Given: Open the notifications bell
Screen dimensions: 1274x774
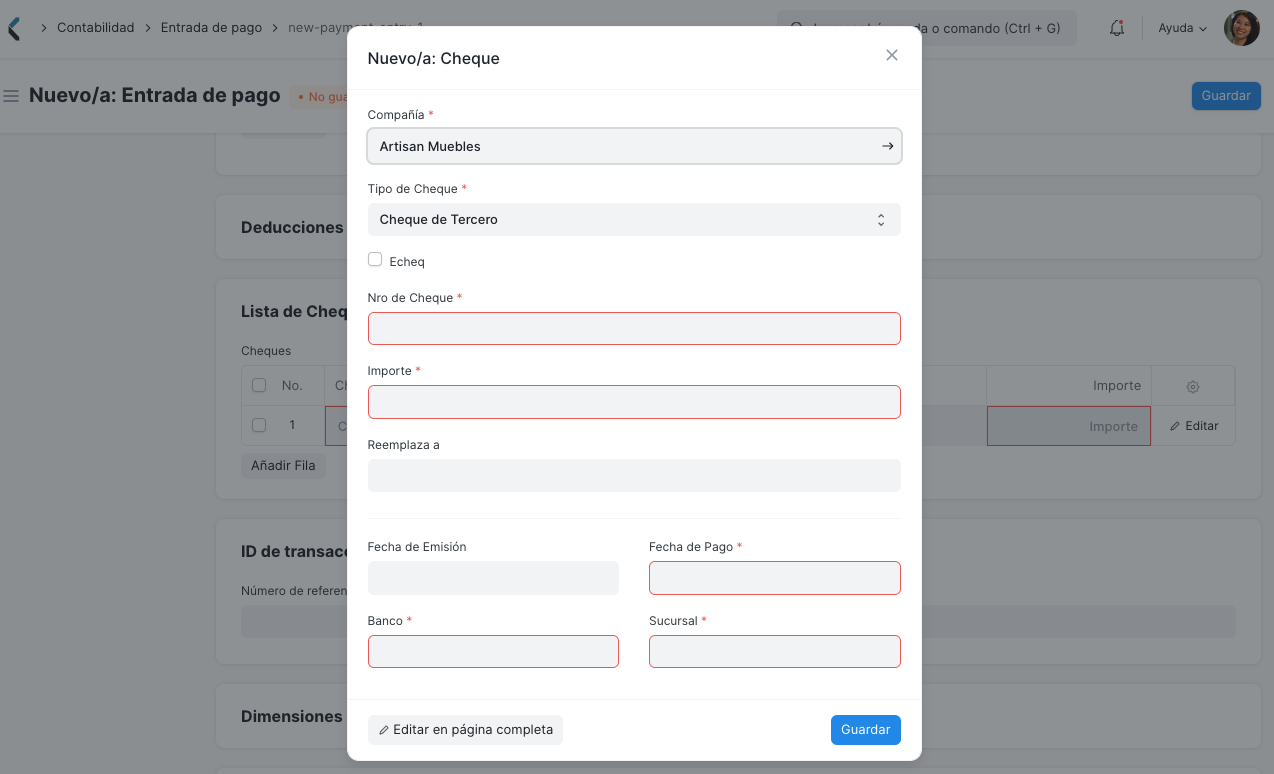Looking at the screenshot, I should pyautogui.click(x=1117, y=28).
